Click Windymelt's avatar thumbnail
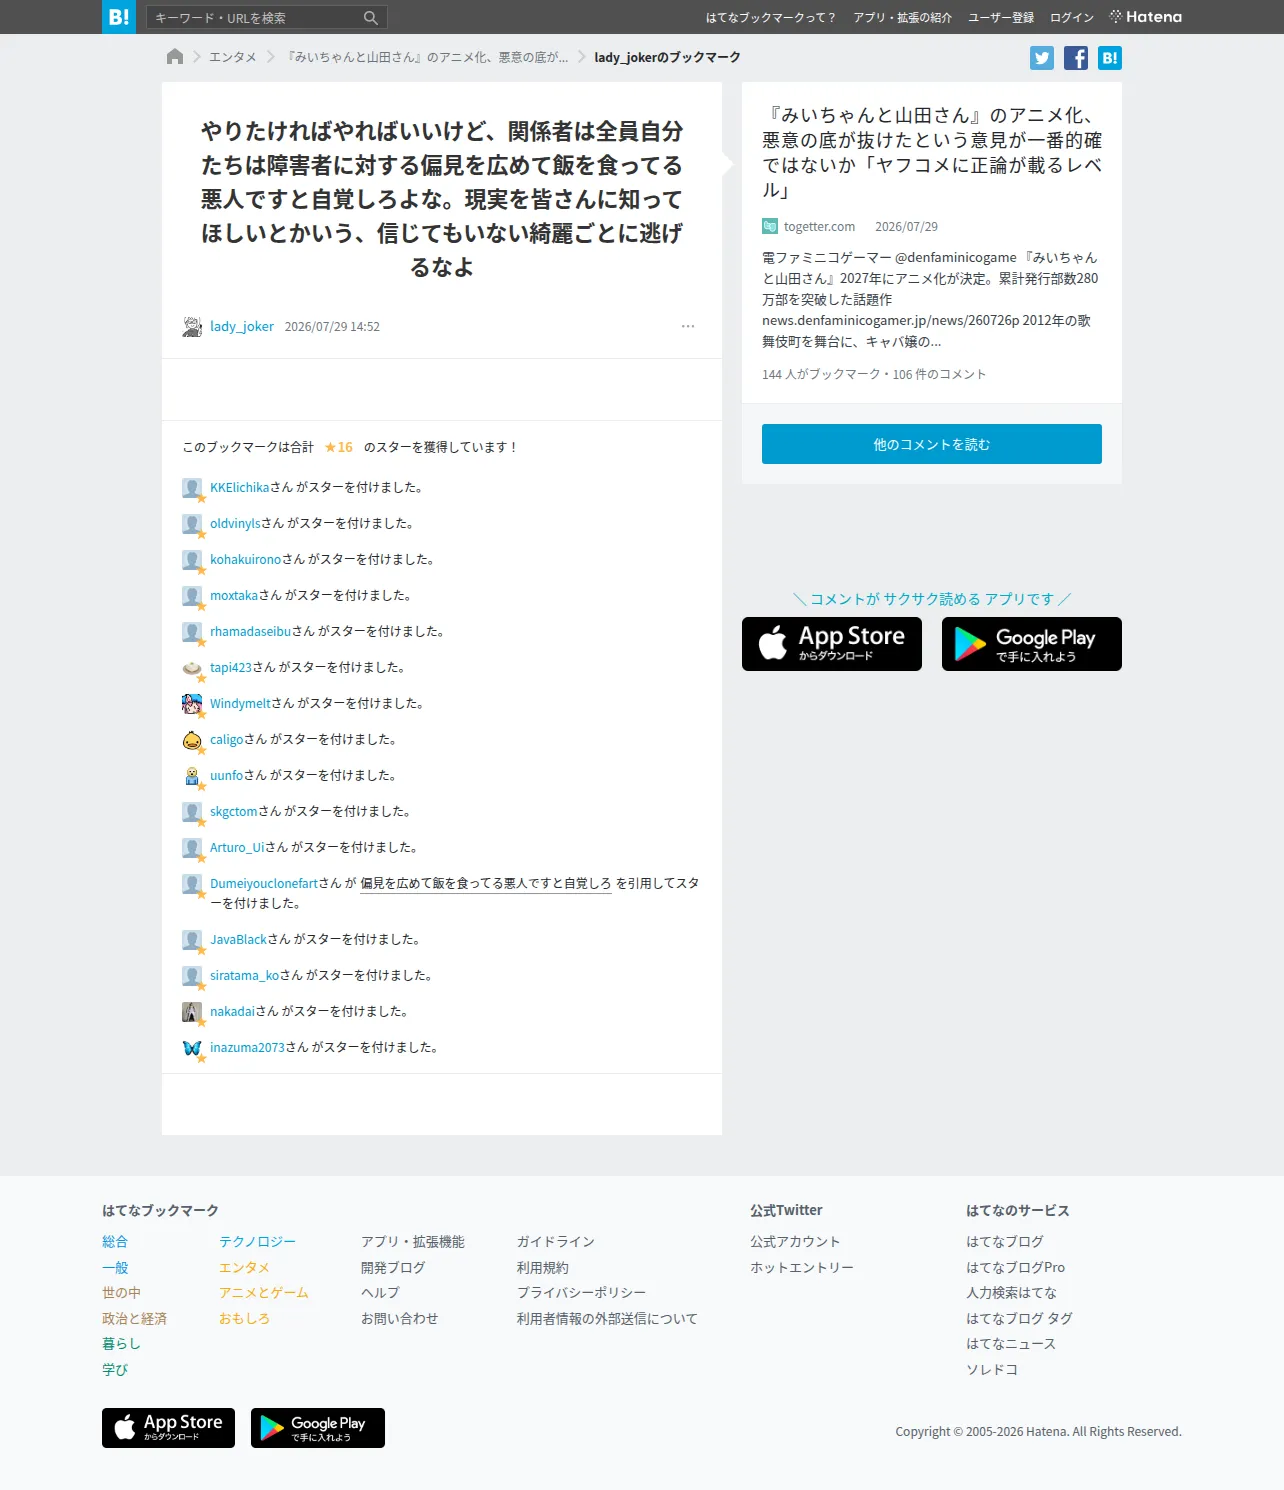Image resolution: width=1284 pixels, height=1490 pixels. (x=192, y=704)
